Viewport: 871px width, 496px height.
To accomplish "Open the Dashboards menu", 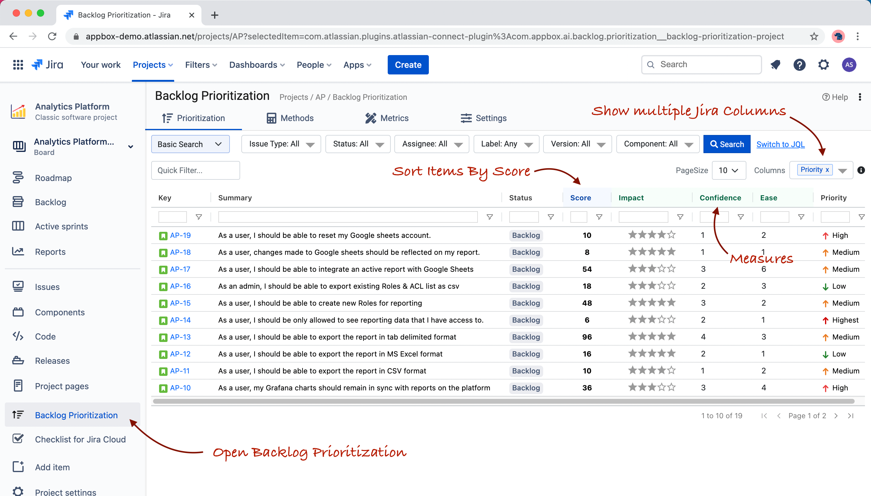I will tap(256, 65).
